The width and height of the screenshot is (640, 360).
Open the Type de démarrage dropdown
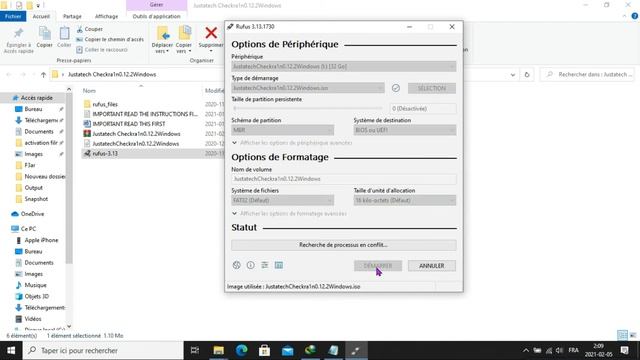click(308, 88)
